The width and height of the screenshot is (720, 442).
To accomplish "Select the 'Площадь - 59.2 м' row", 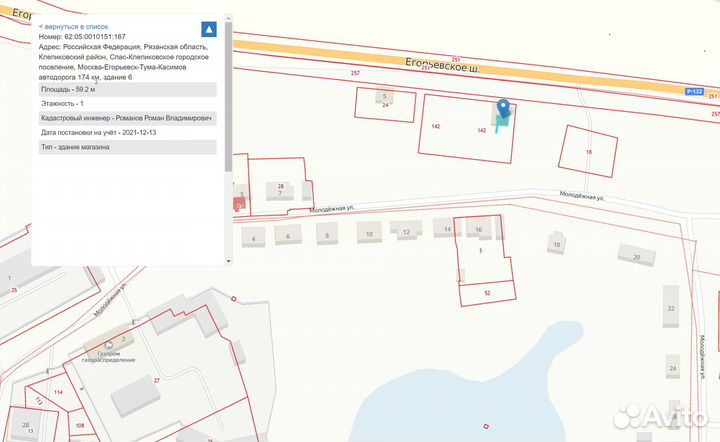I will pyautogui.click(x=126, y=89).
